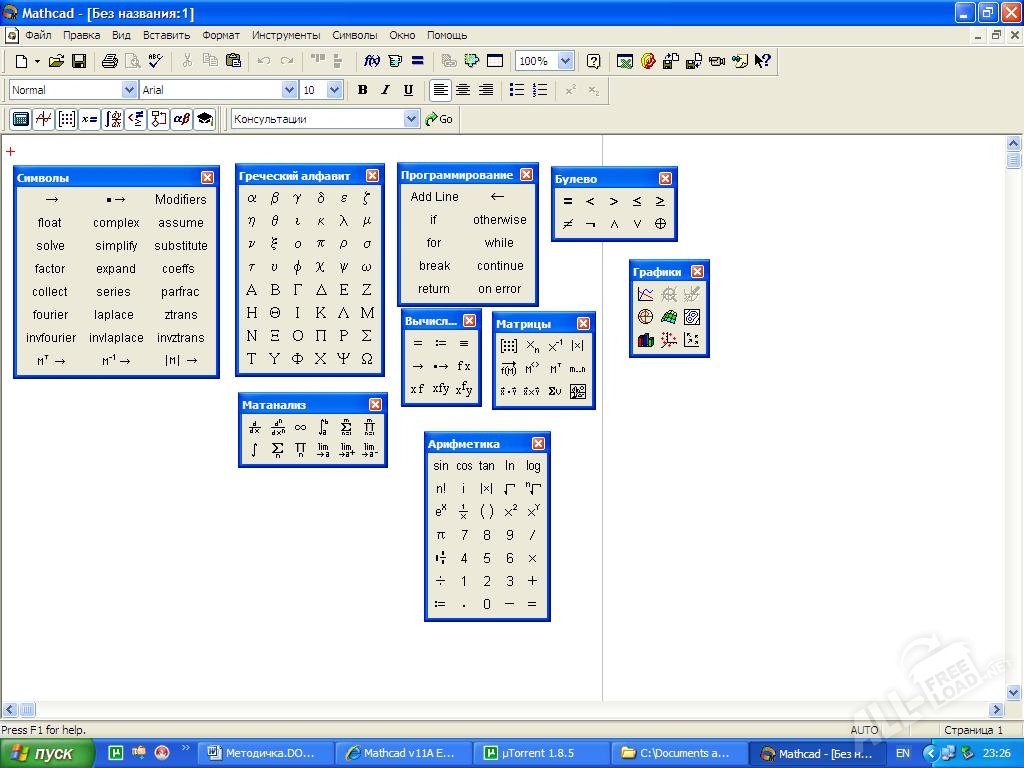Click the infinity symbol in Матанализ
Image resolution: width=1024 pixels, height=768 pixels.
300,428
